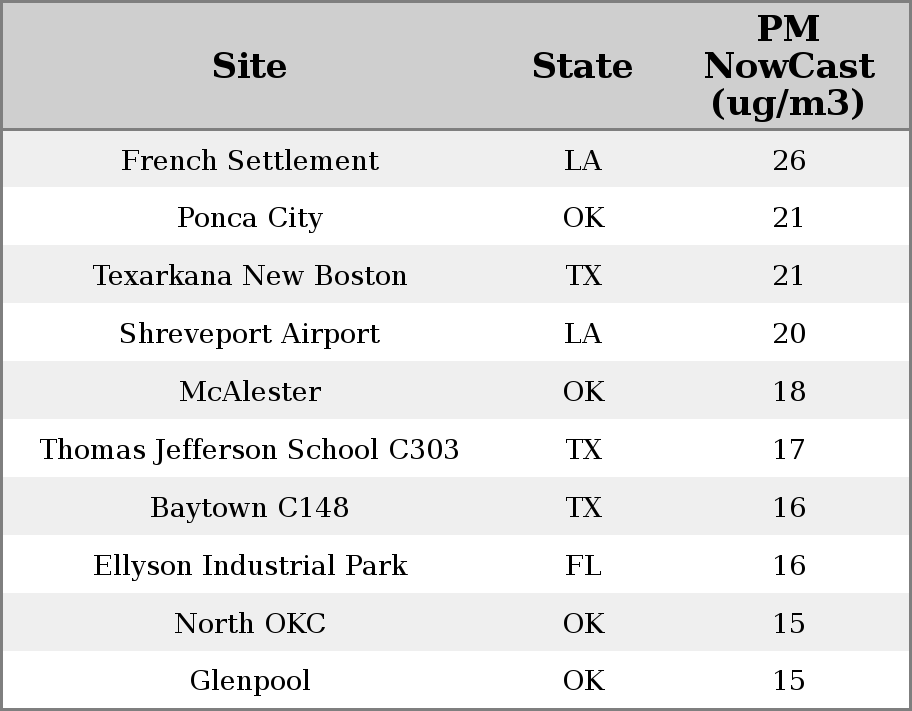The width and height of the screenshot is (912, 711).
Task: Select the Glenpool site cell
Action: coord(249,681)
